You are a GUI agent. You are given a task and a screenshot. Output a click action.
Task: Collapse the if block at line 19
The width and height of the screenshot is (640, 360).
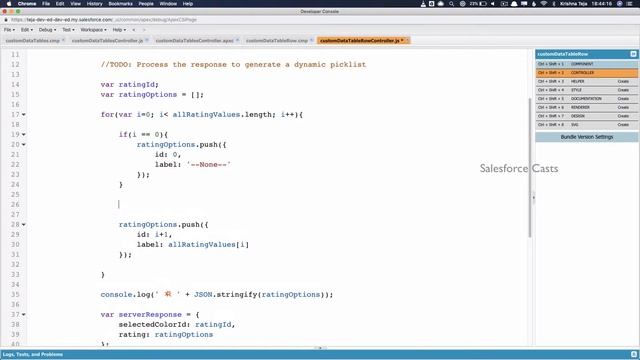pyautogui.click(x=24, y=135)
